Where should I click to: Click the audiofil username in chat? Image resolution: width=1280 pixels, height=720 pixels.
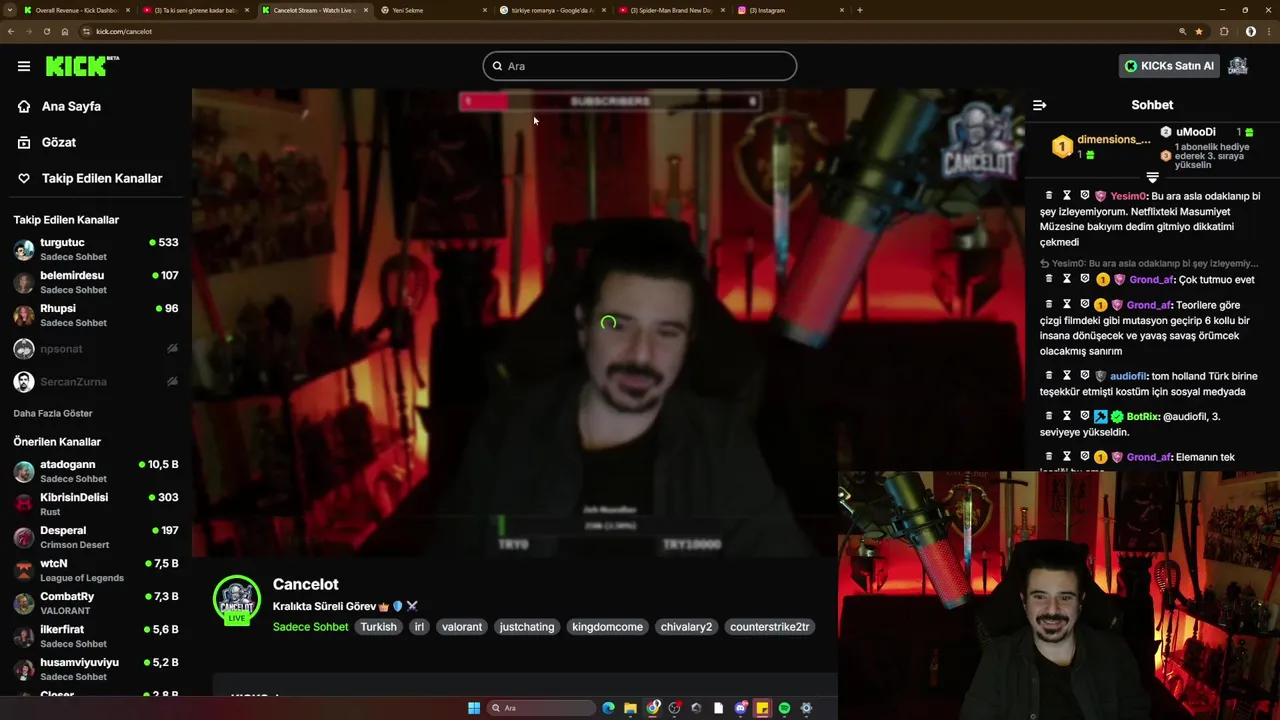pyautogui.click(x=1130, y=376)
